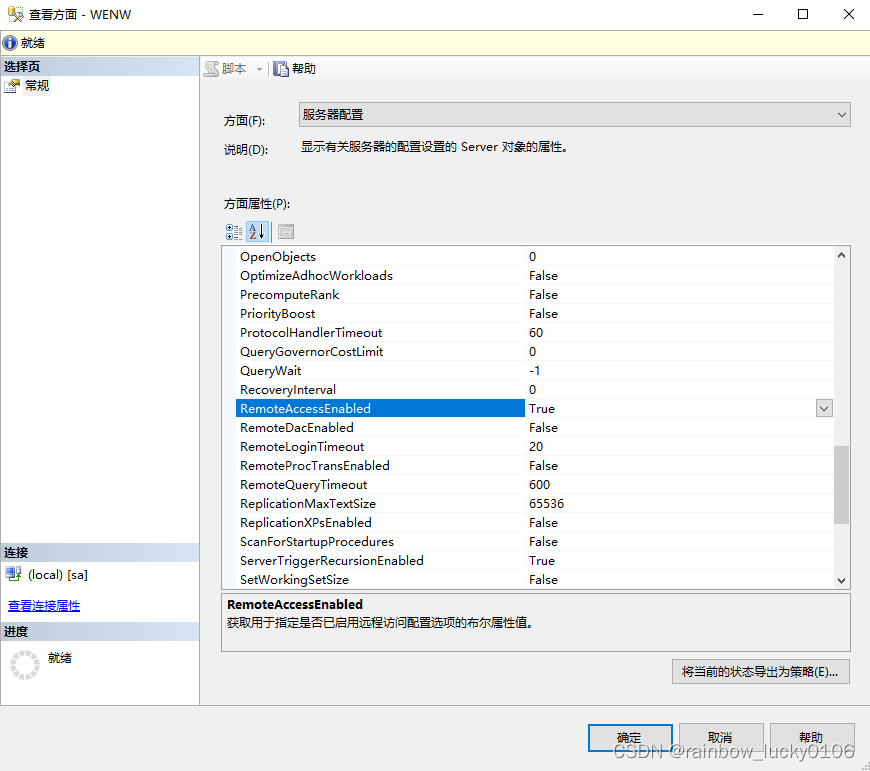Click the True value of RemoteAccessEnabled
This screenshot has width=870, height=771.
tap(542, 409)
